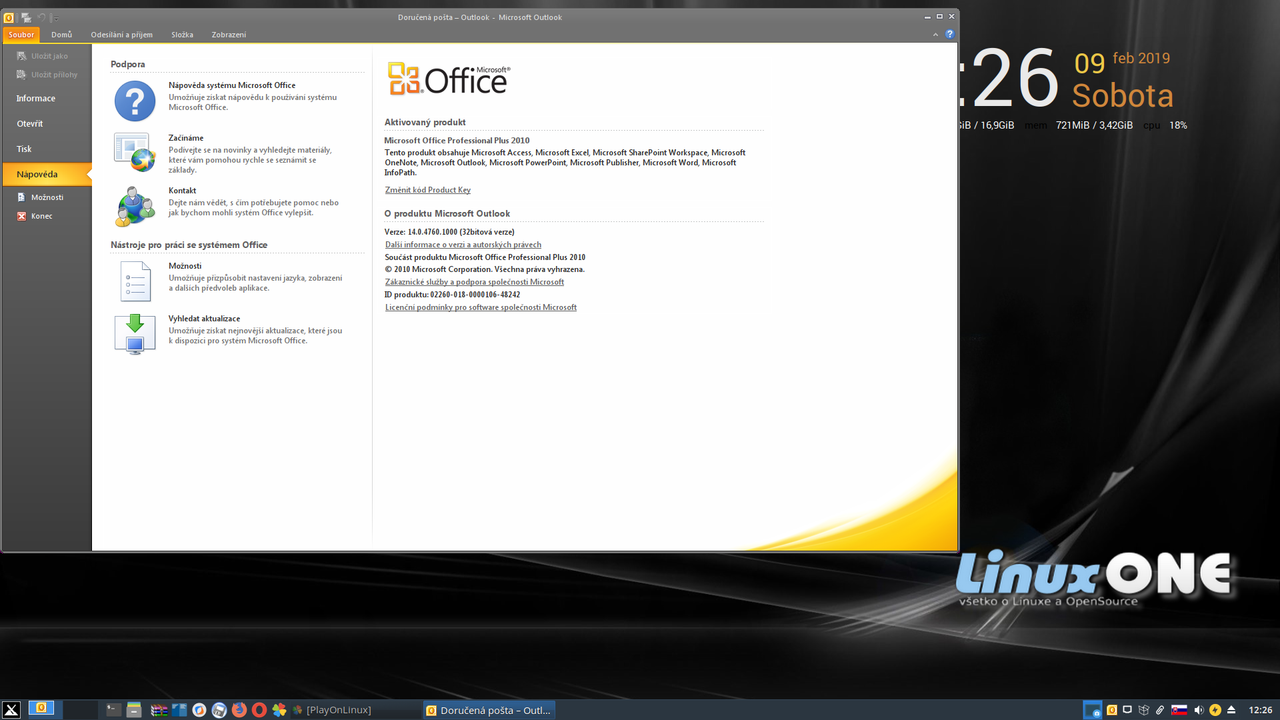Image resolution: width=1280 pixels, height=720 pixels.
Task: Open Další informace o verzi a autorských právech
Action: 463,245
